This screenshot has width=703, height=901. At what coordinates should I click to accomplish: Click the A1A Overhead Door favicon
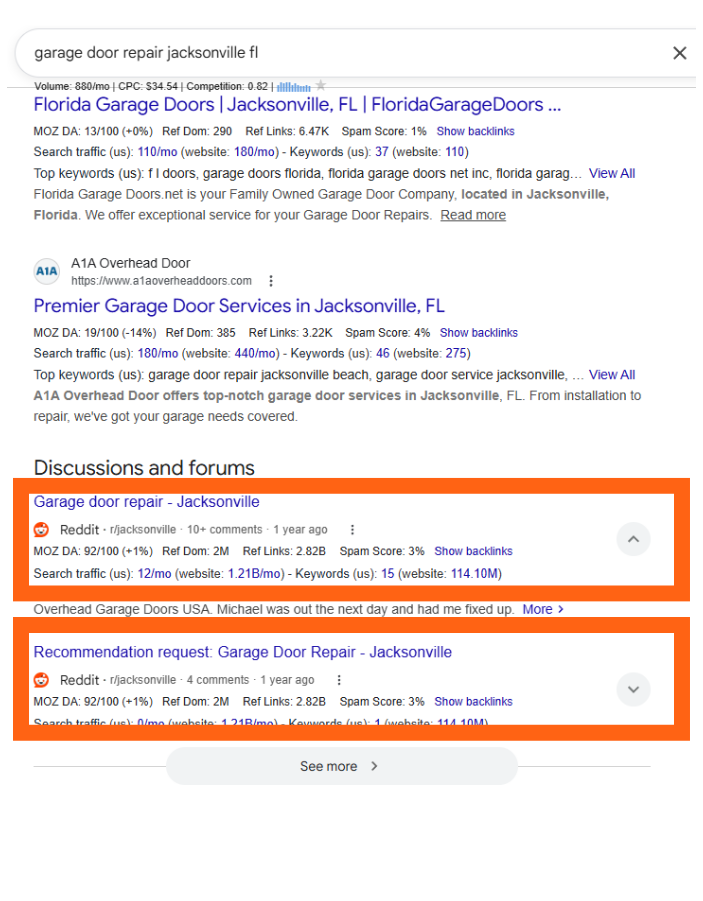click(x=47, y=271)
